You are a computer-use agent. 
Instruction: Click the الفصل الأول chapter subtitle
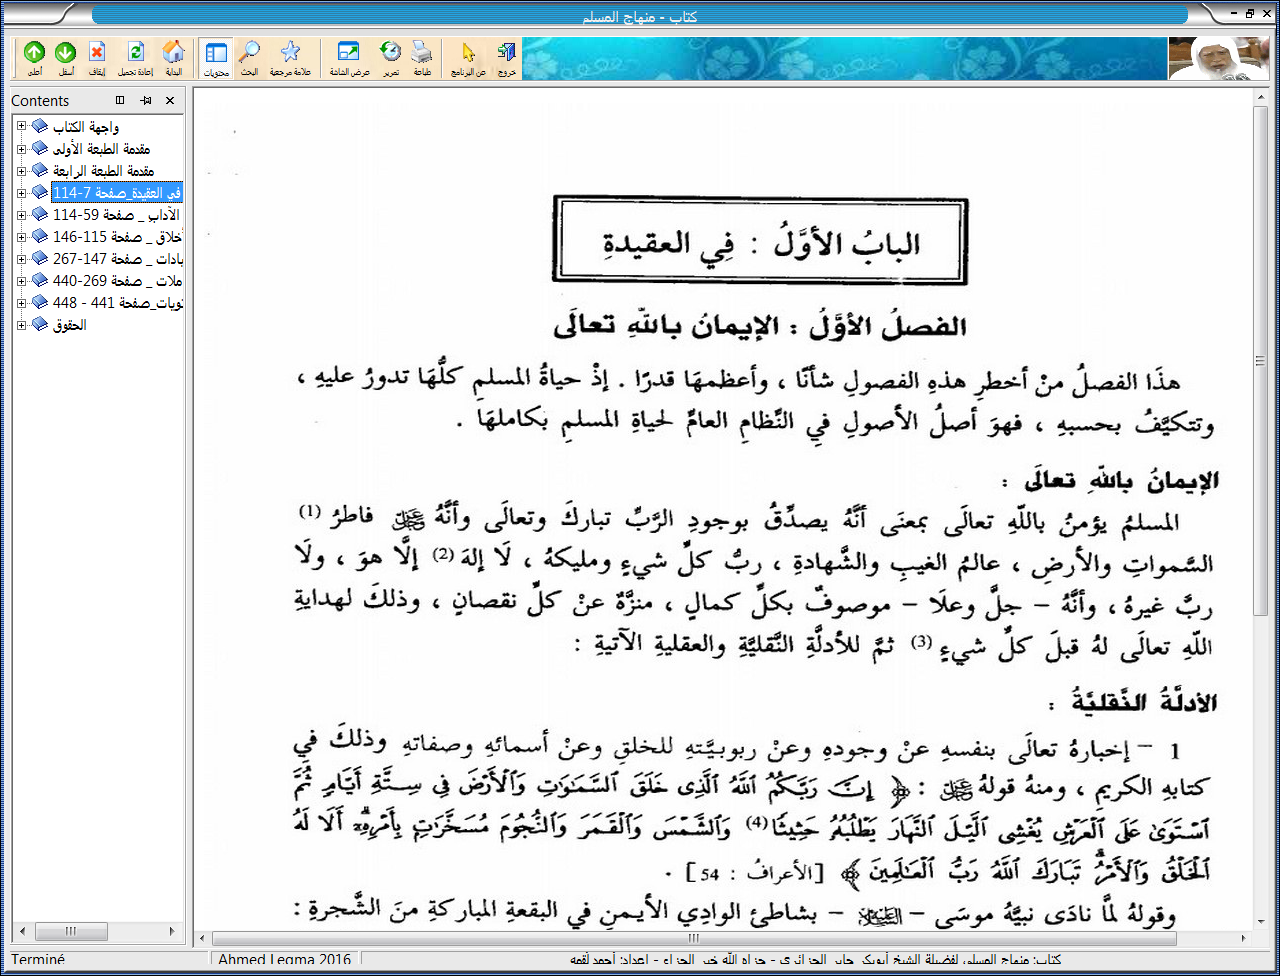[x=760, y=326]
